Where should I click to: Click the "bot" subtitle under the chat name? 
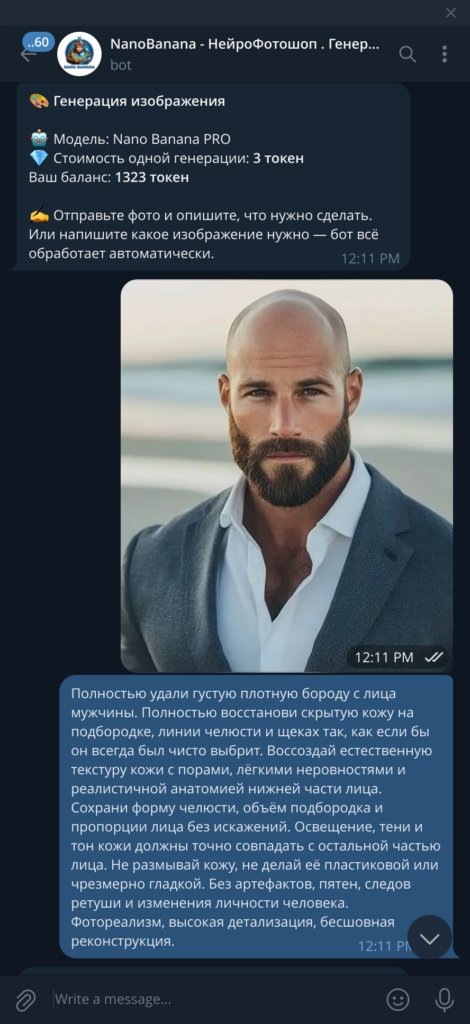(121, 65)
